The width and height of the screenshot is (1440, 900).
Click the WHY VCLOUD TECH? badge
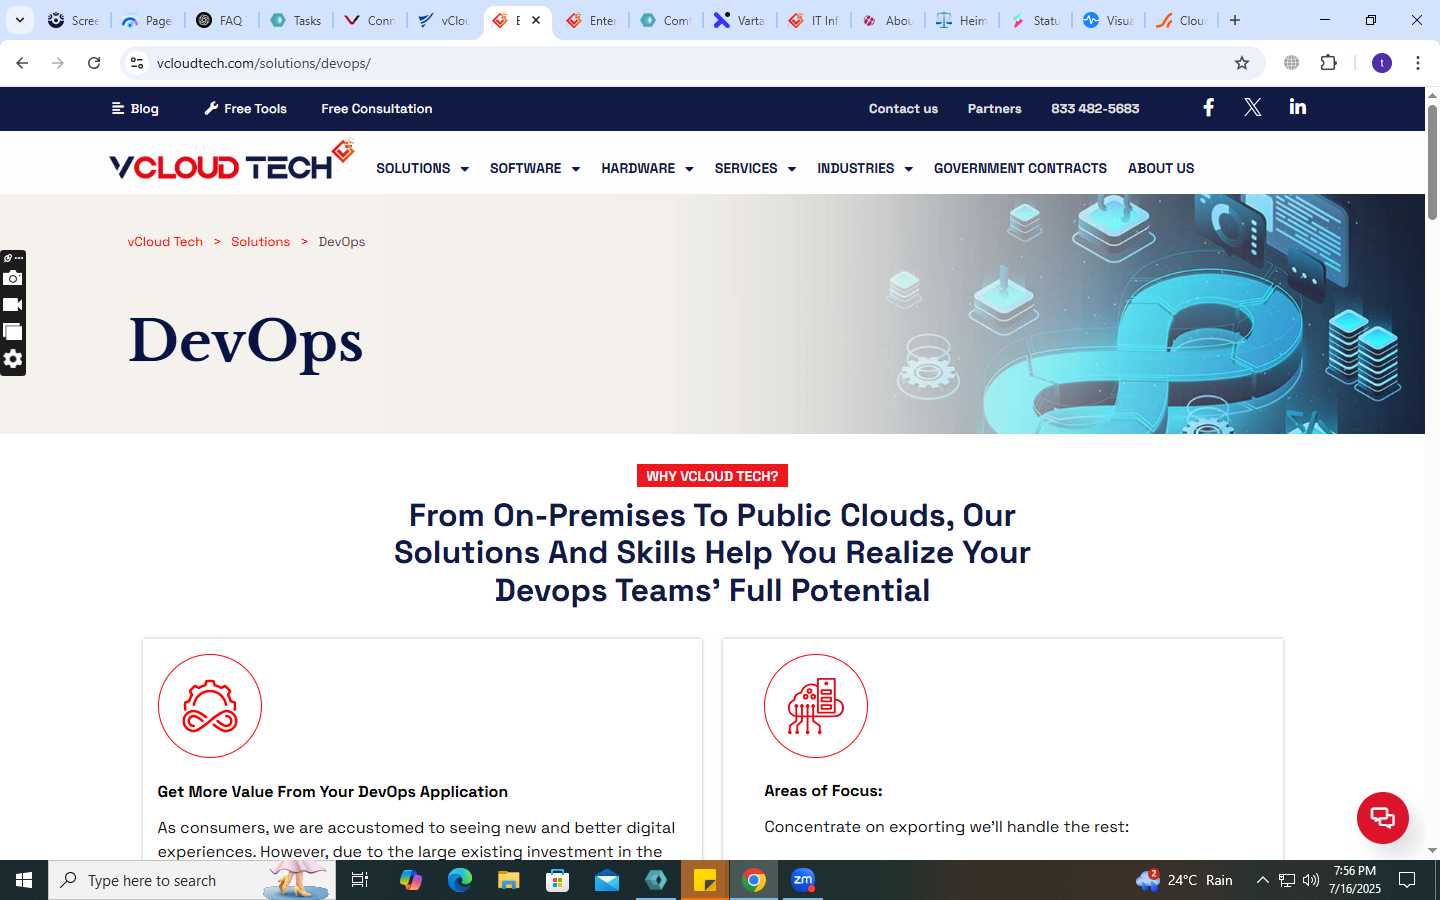tap(712, 476)
